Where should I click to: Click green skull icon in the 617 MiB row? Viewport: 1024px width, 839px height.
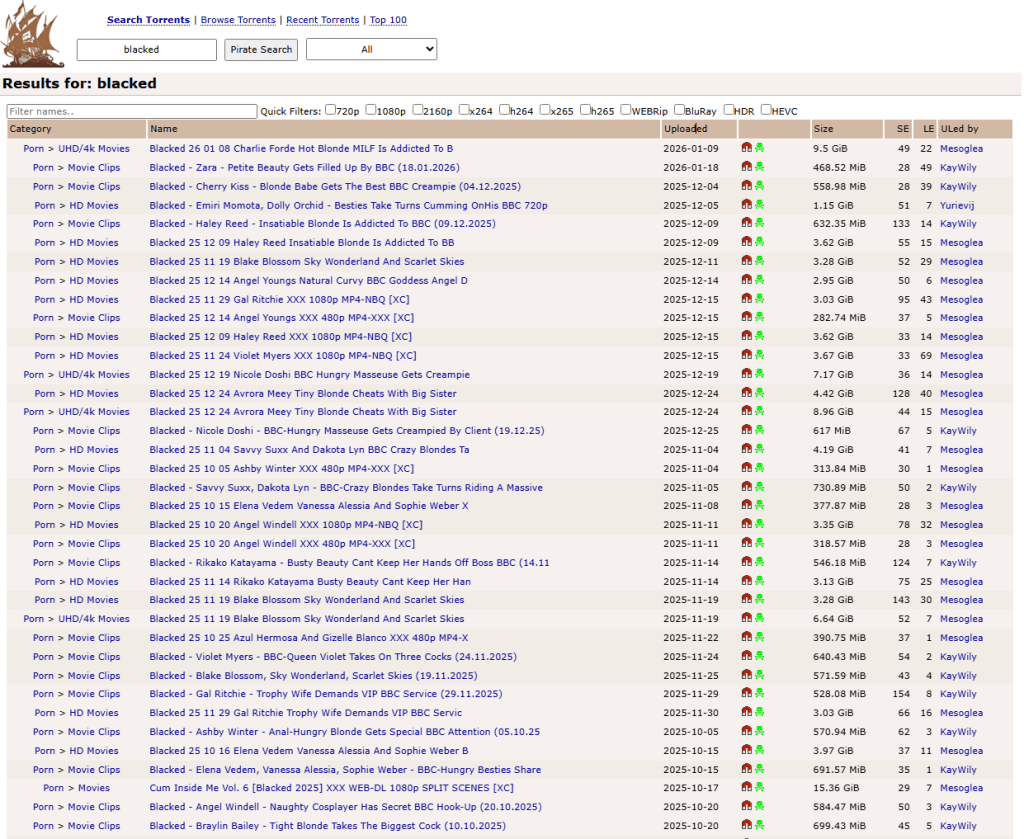(x=759, y=431)
